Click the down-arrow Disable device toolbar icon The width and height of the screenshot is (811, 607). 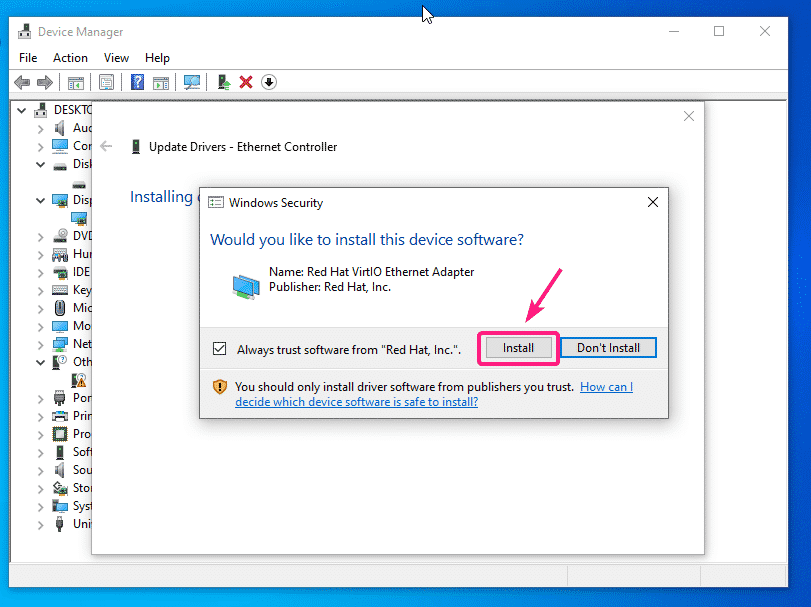(269, 82)
